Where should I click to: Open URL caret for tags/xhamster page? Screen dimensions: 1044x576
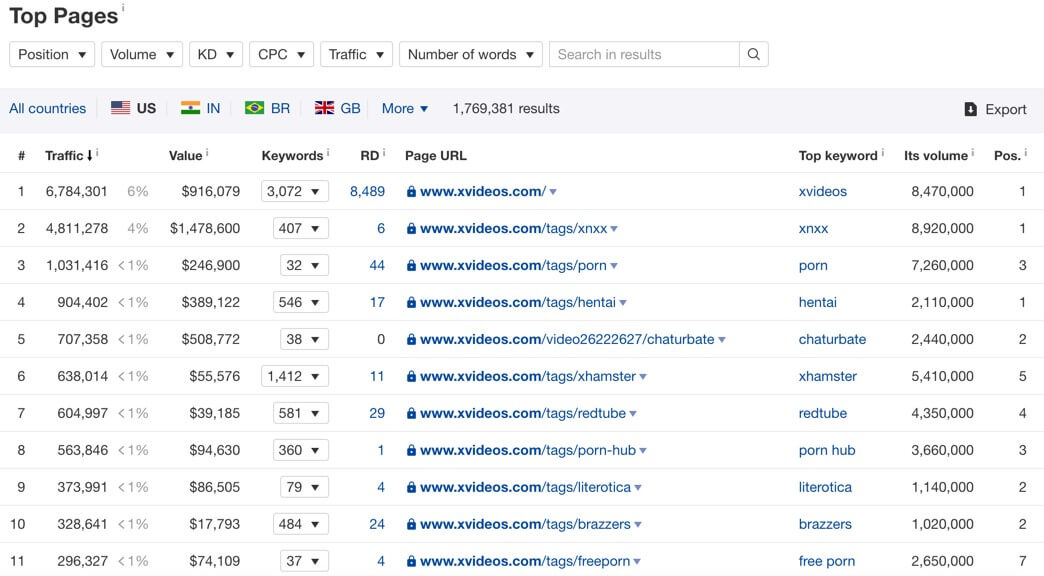tap(643, 377)
